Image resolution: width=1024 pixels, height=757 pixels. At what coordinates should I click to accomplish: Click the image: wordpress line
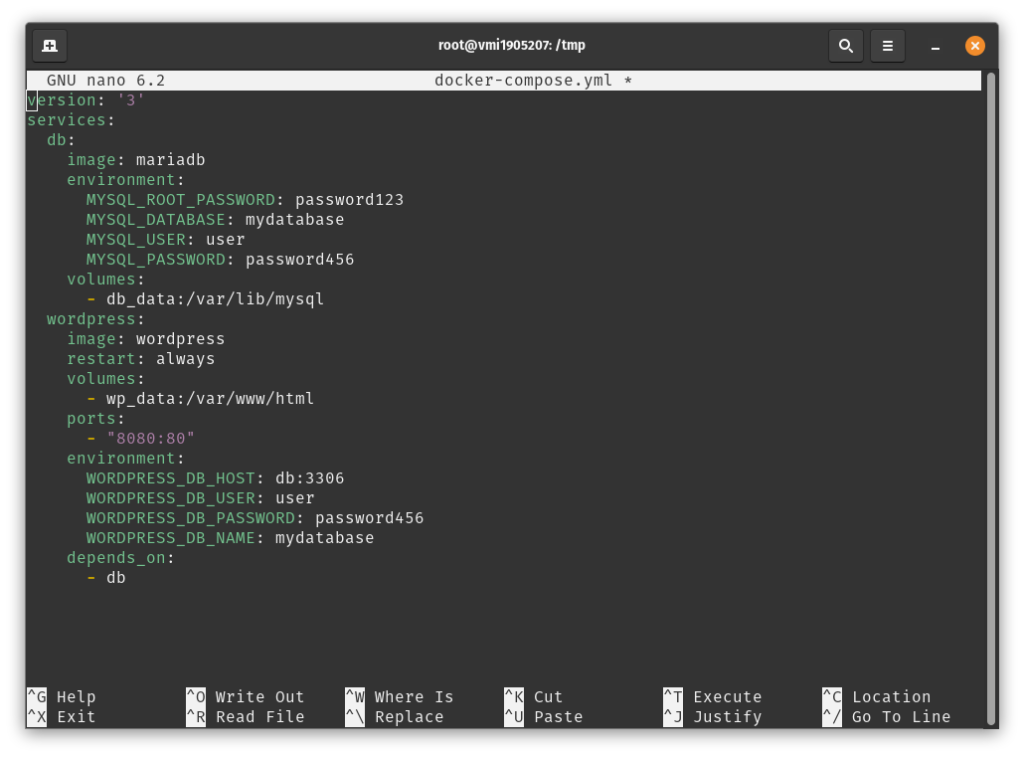click(146, 339)
